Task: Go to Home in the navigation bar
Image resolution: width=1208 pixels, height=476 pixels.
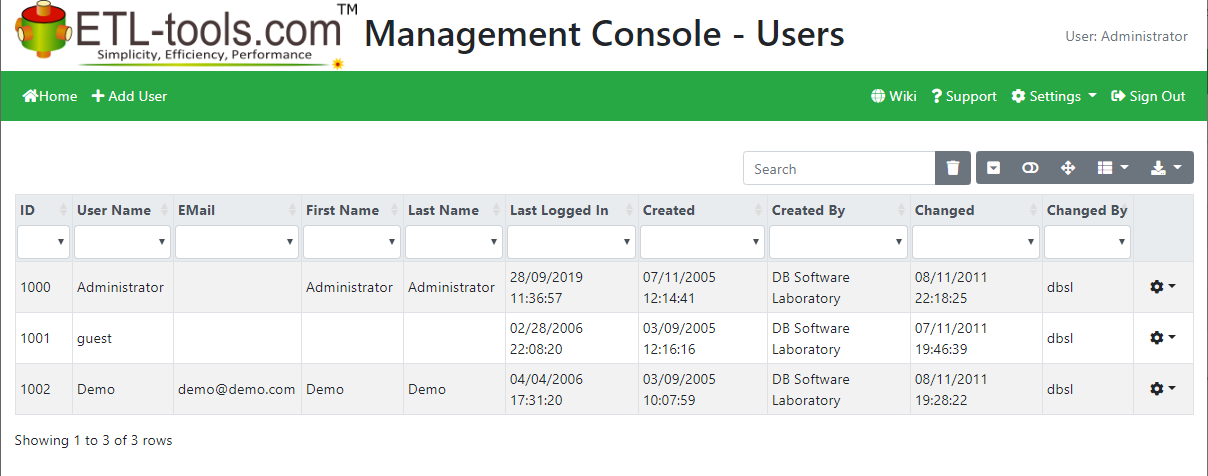Action: click(x=50, y=96)
